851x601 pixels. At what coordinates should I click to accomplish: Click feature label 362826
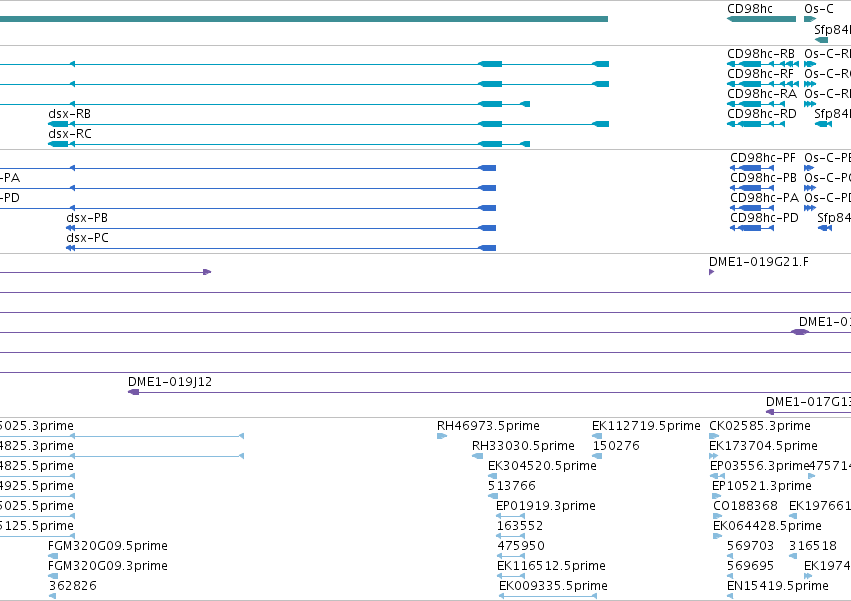tap(73, 586)
